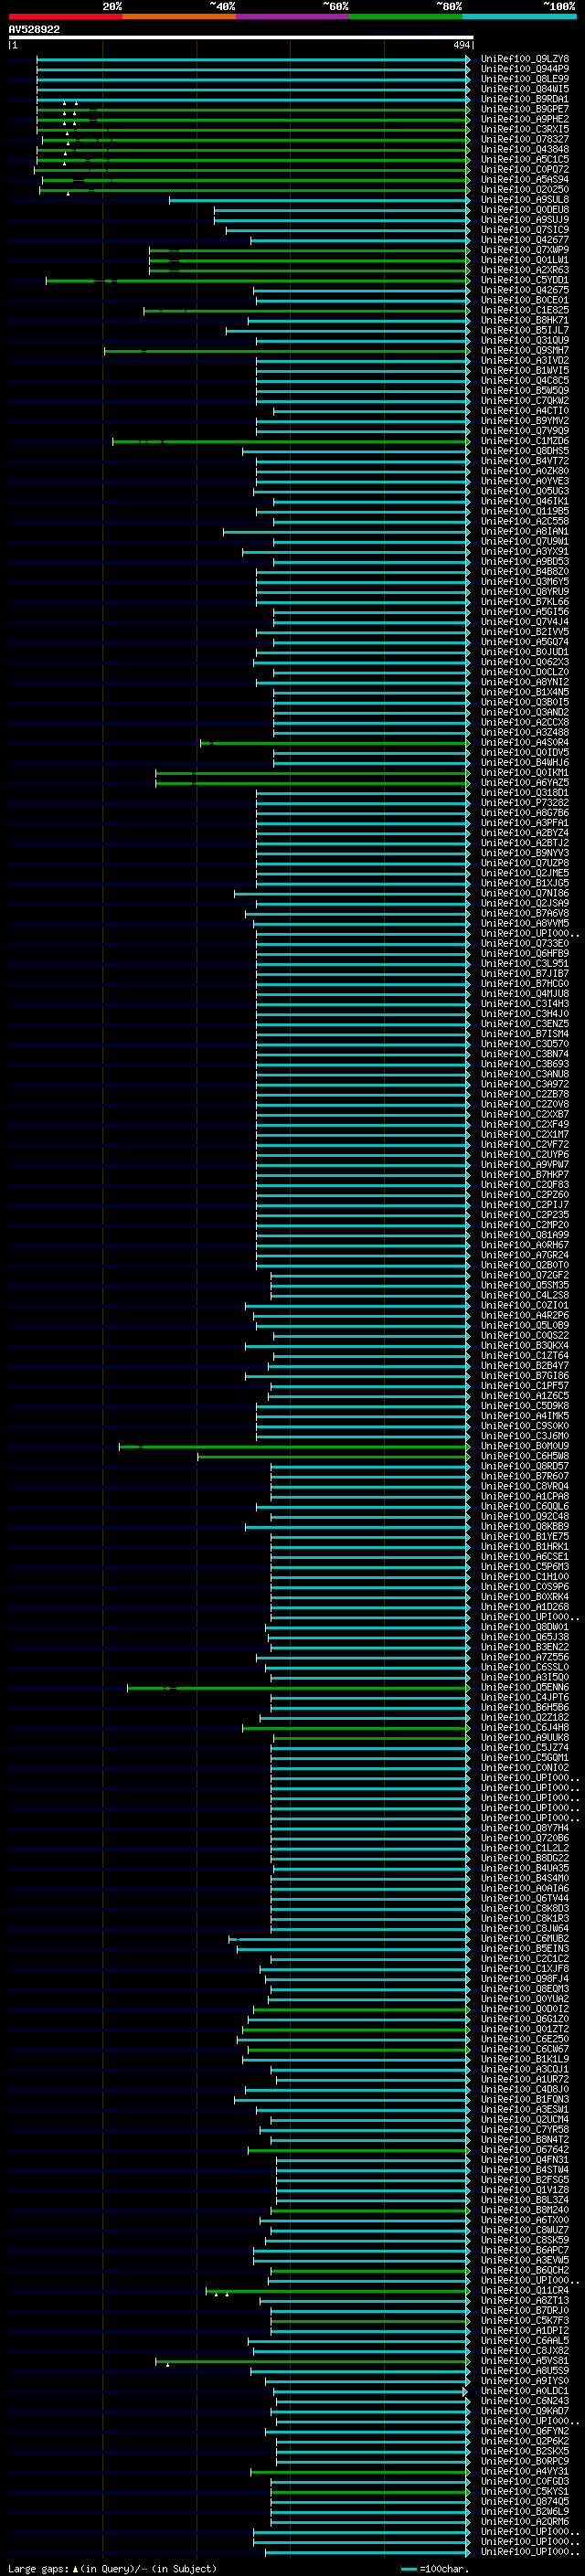585x2576 pixels.
Task: Open the UniRef100_C0PQ72 entry
Action: pos(525,169)
